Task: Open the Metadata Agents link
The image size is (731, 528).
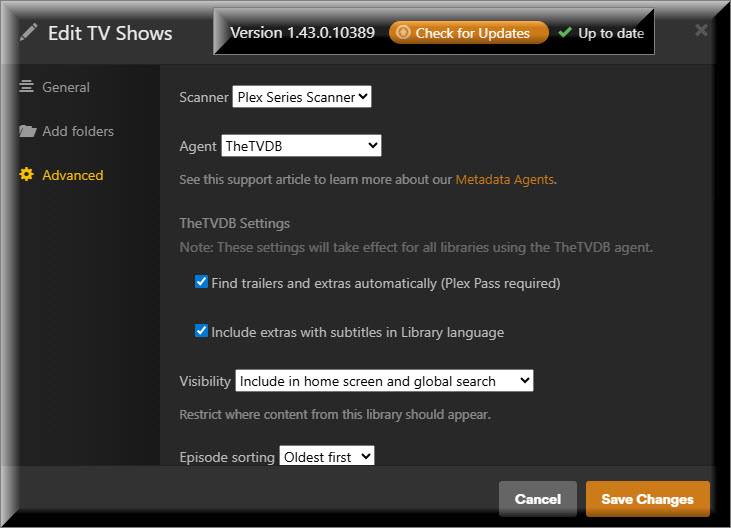Action: pyautogui.click(x=505, y=179)
